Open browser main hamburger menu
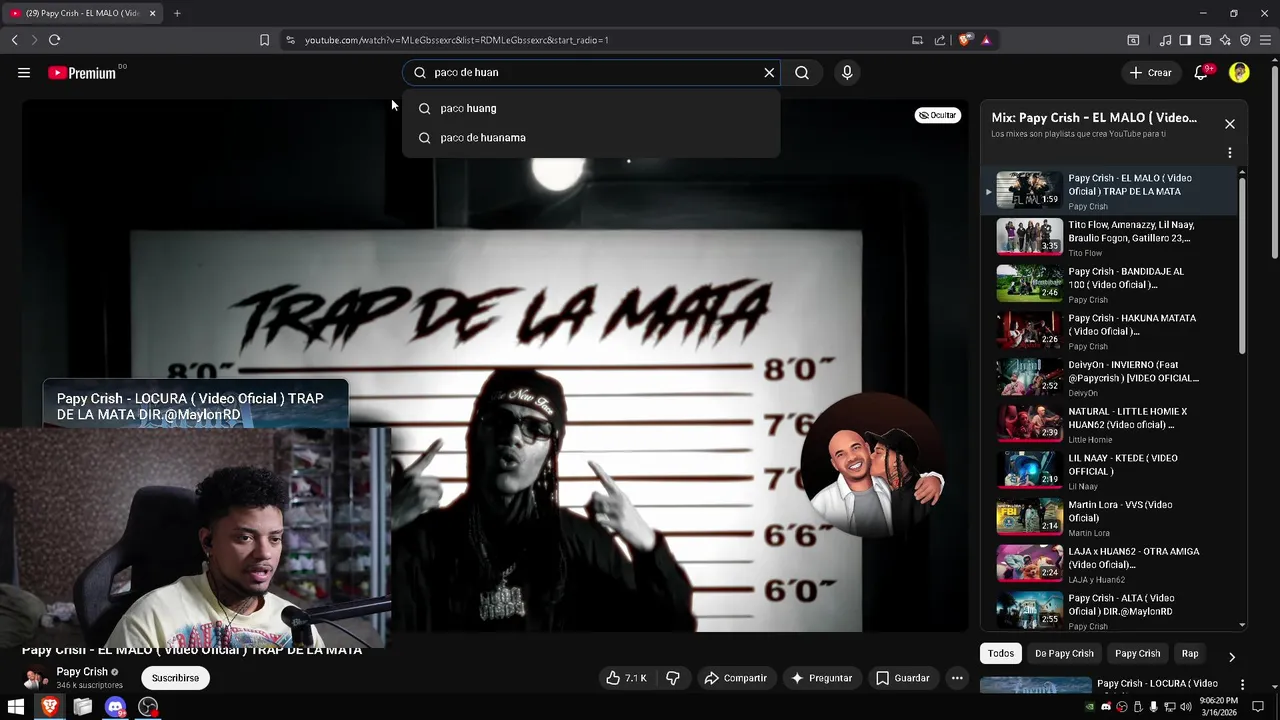This screenshot has width=1280, height=720. coord(1265,40)
